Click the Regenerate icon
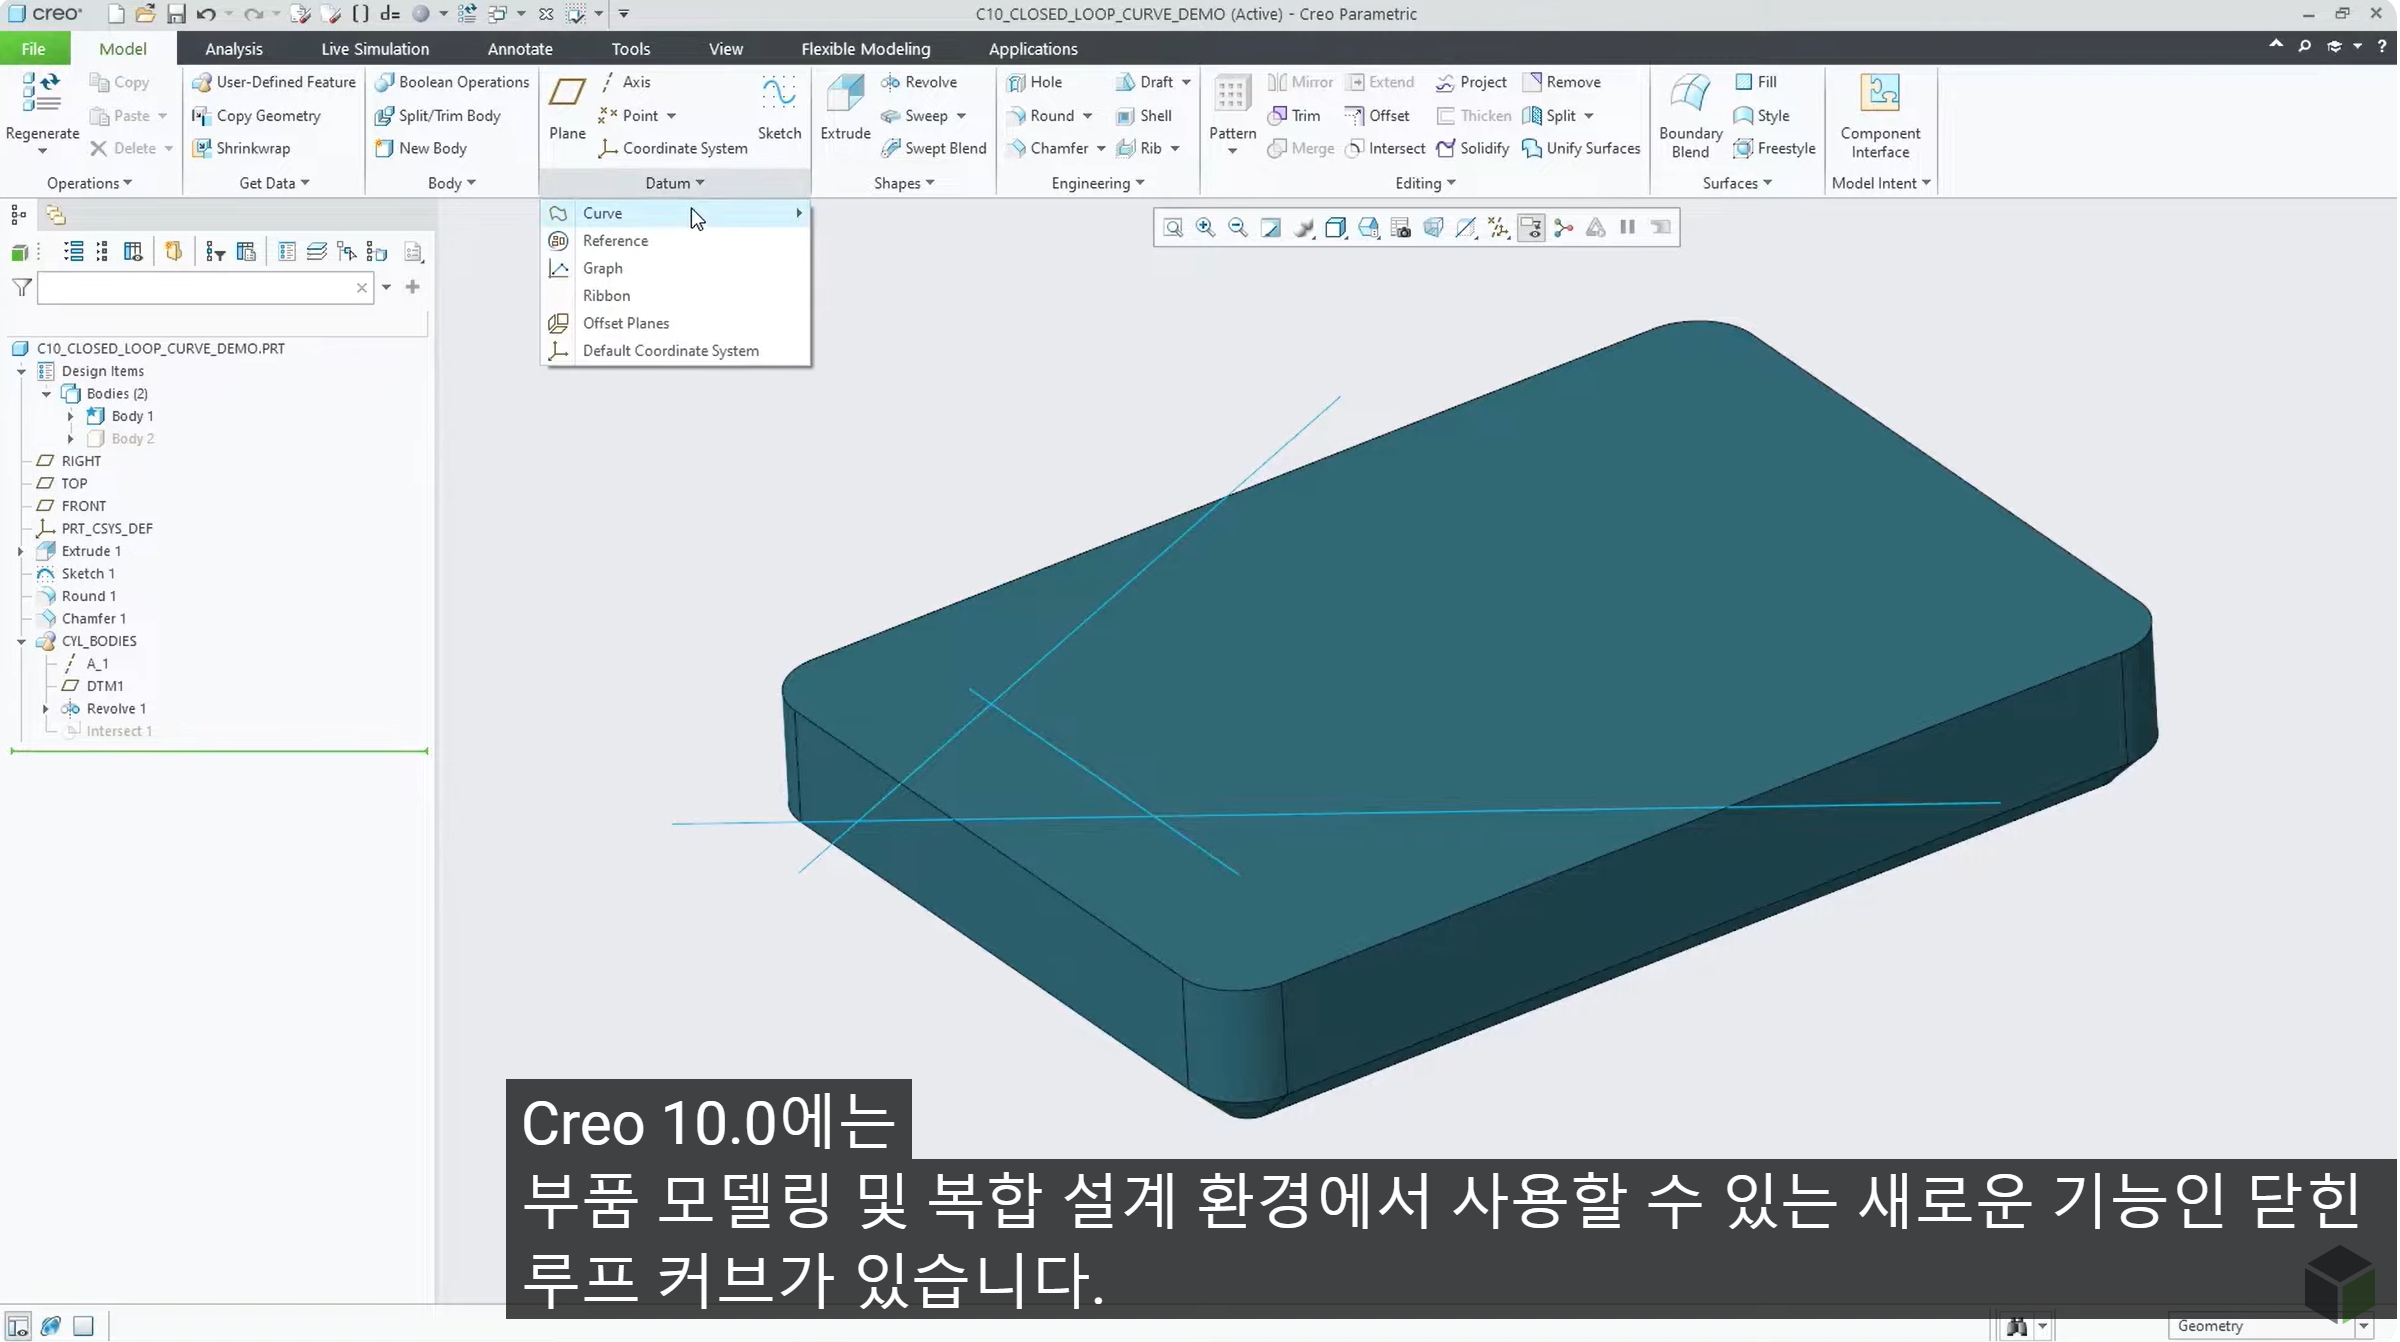 point(41,93)
